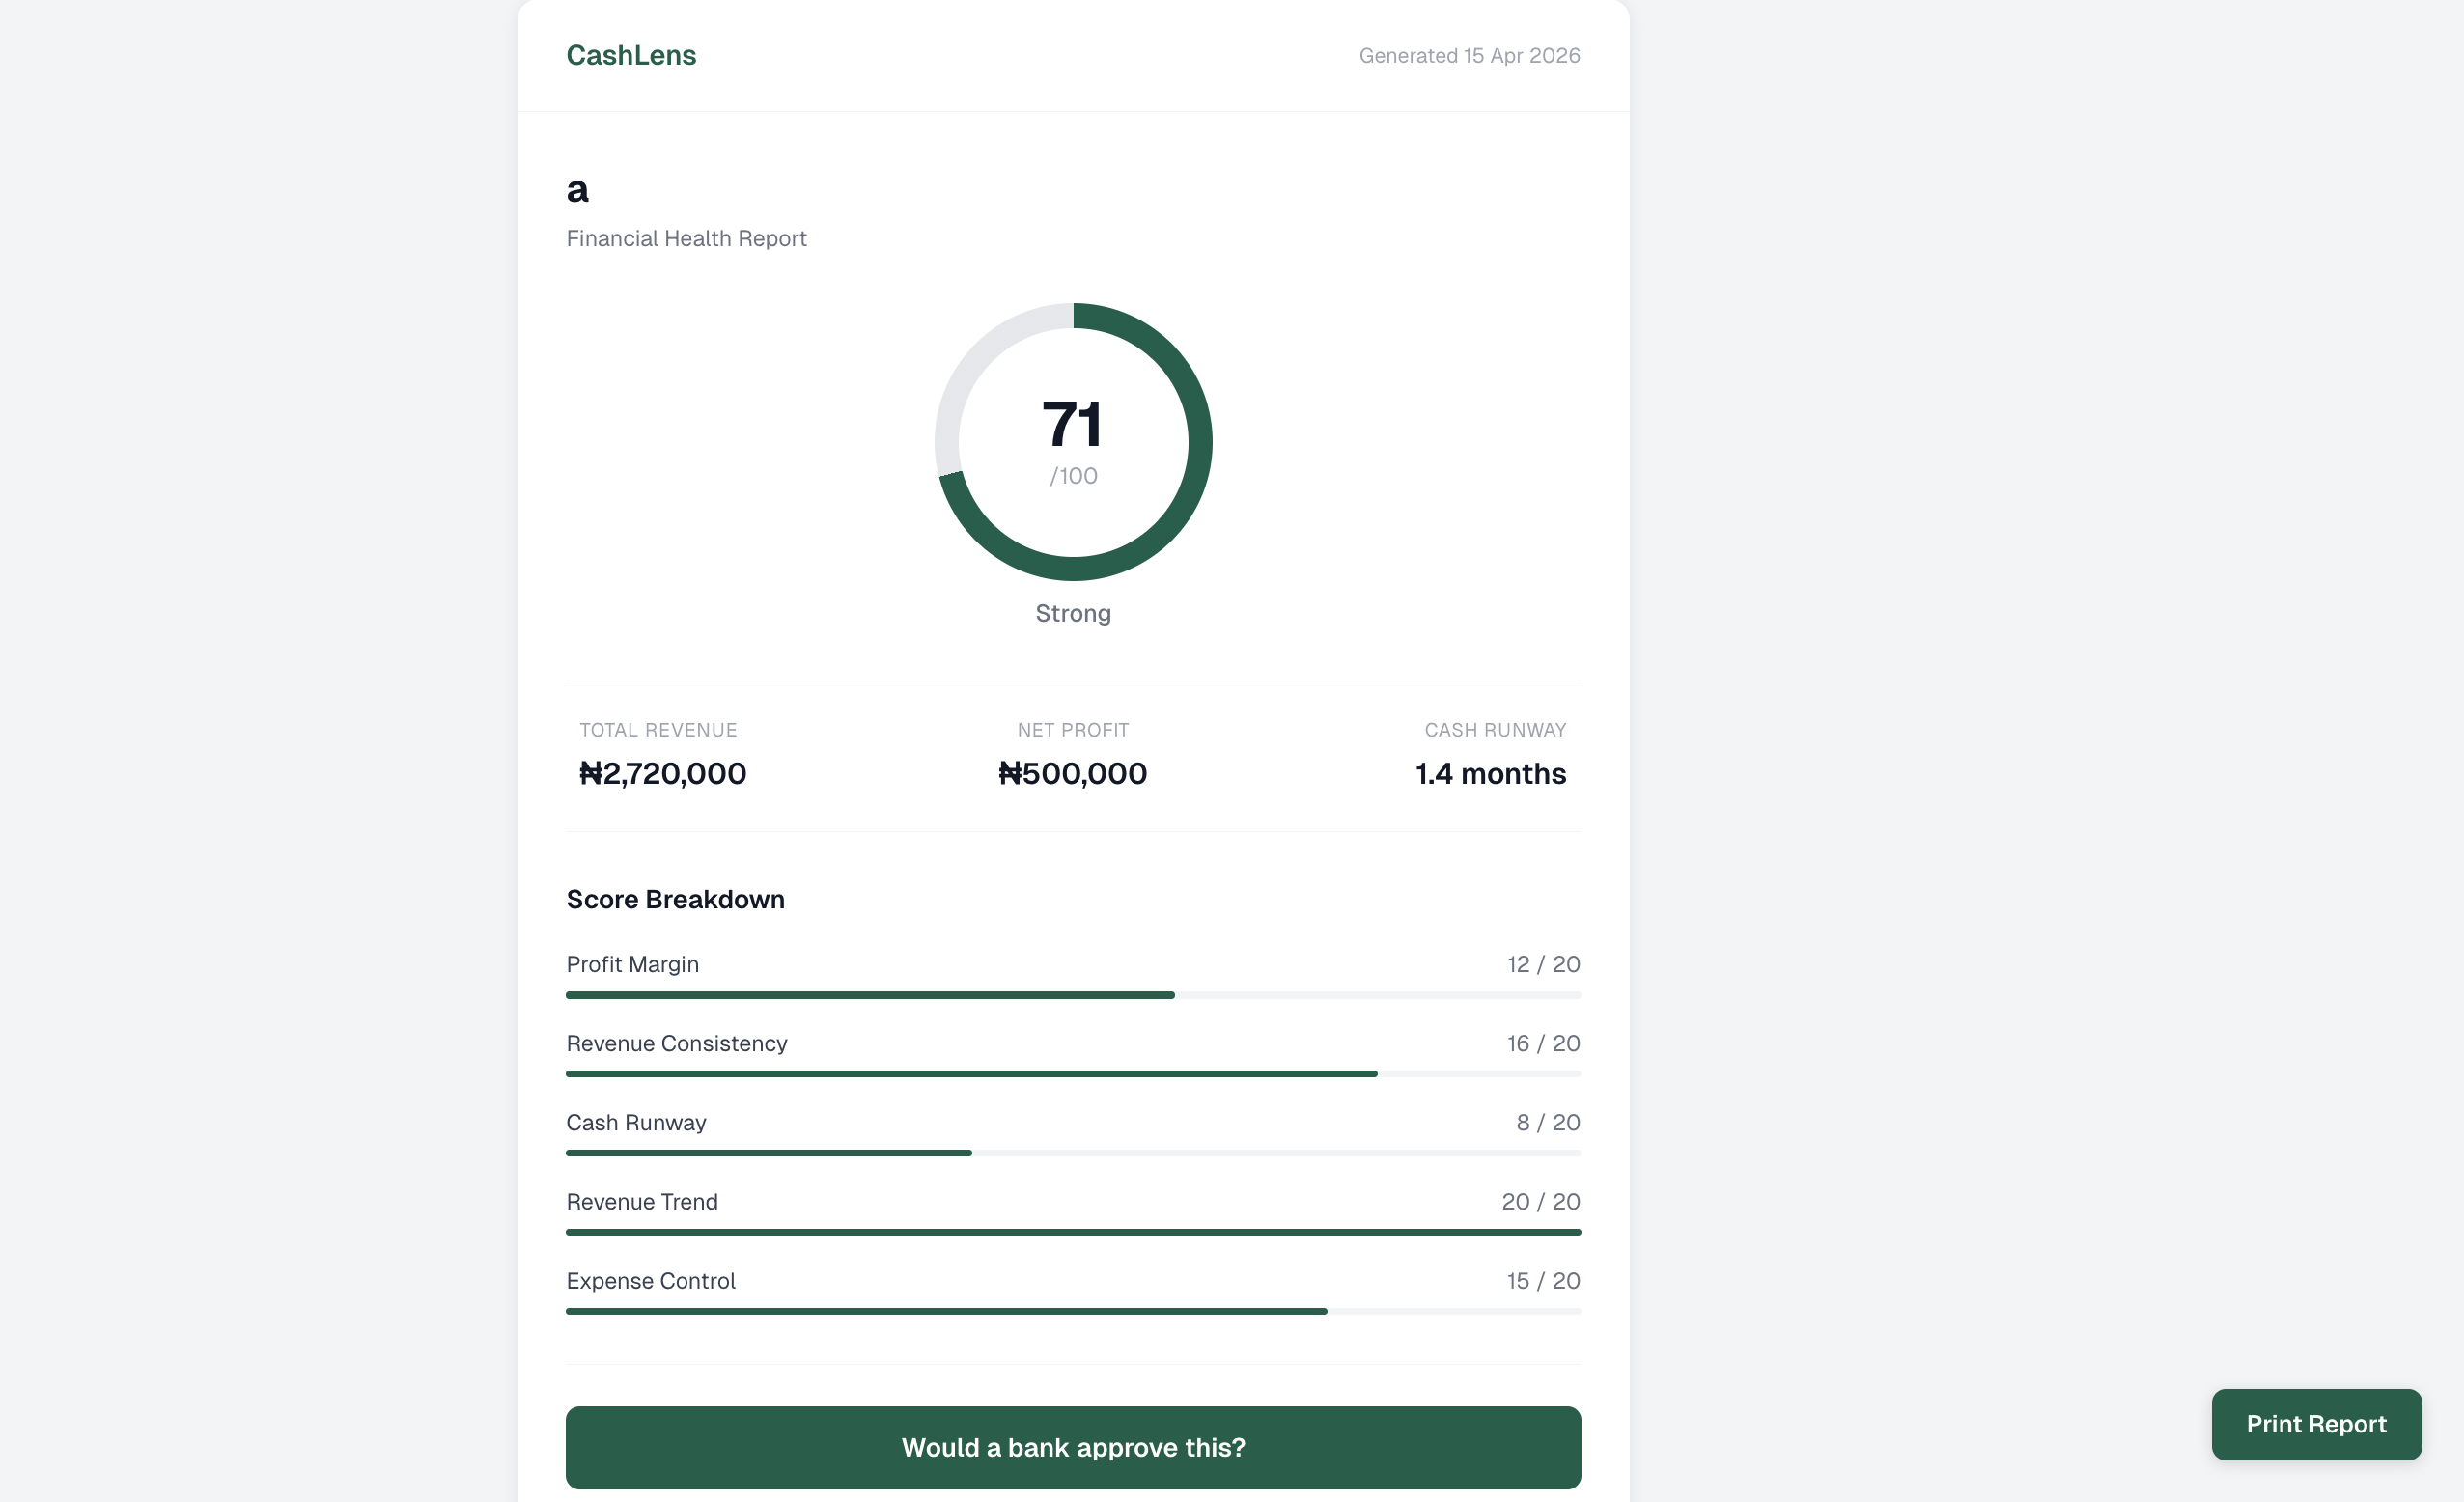
Task: Click the Expense Control progress bar
Action: pyautogui.click(x=1073, y=1311)
